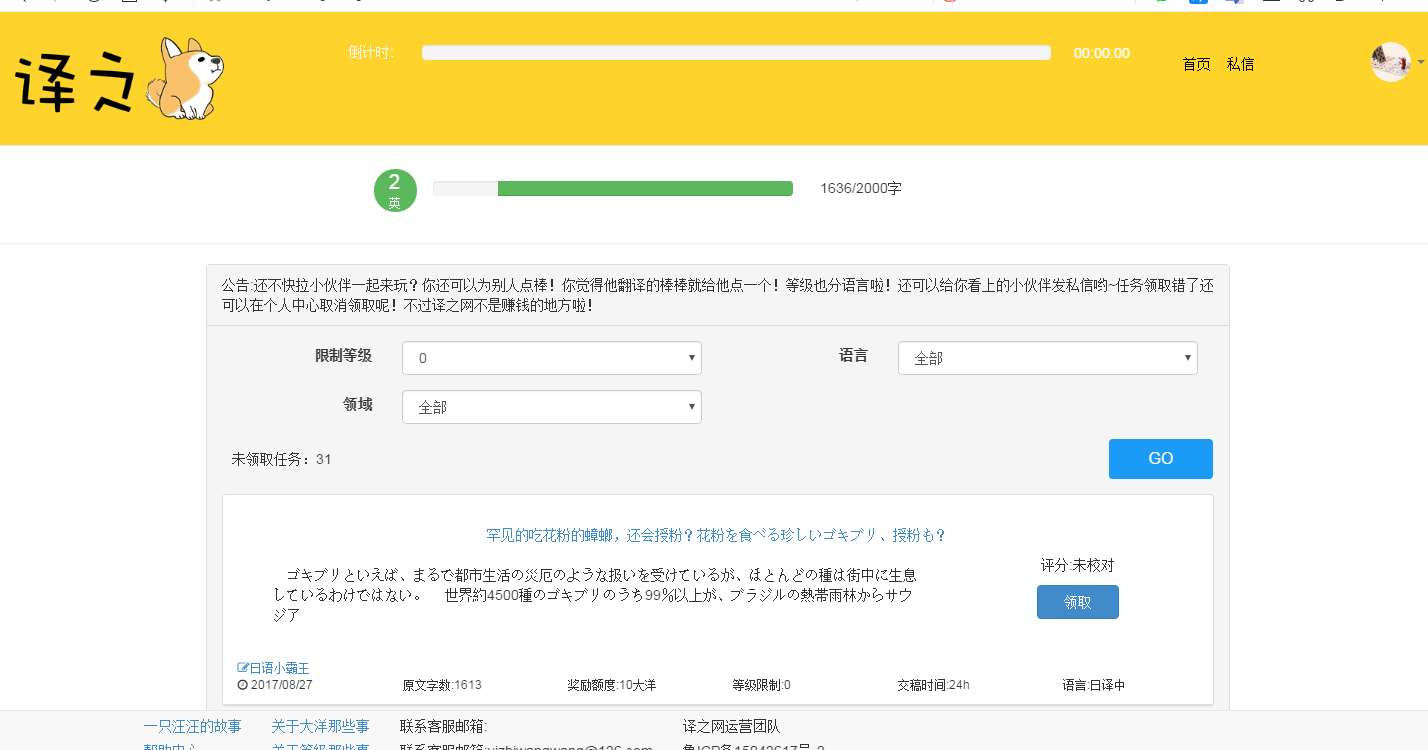Click the edit icon beside 日语小霸王
The width and height of the screenshot is (1428, 750).
tap(243, 668)
